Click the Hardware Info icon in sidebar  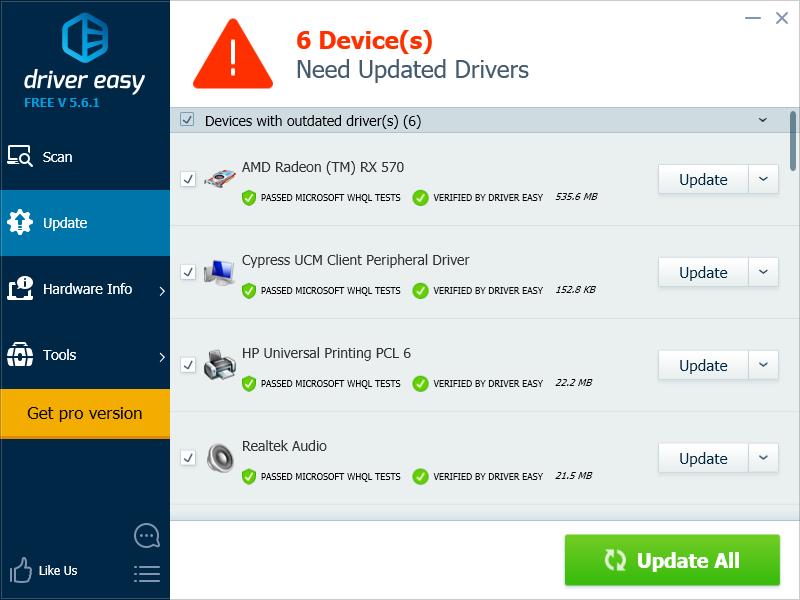coord(20,288)
